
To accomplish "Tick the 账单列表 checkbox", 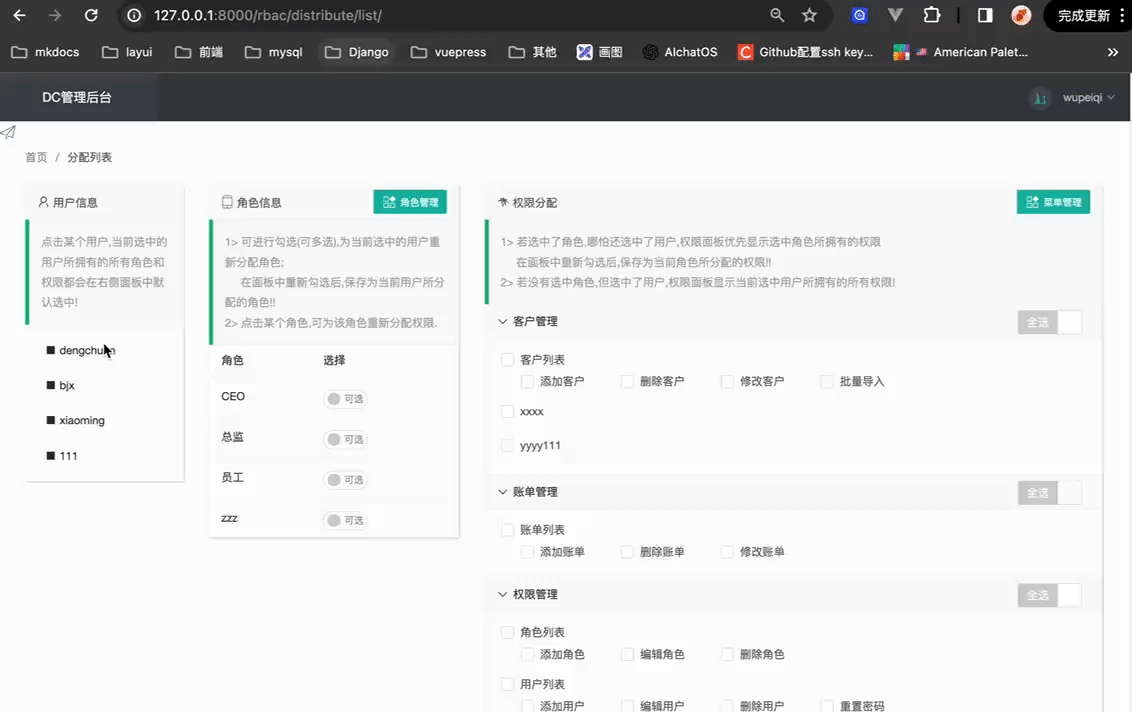I will tap(507, 530).
